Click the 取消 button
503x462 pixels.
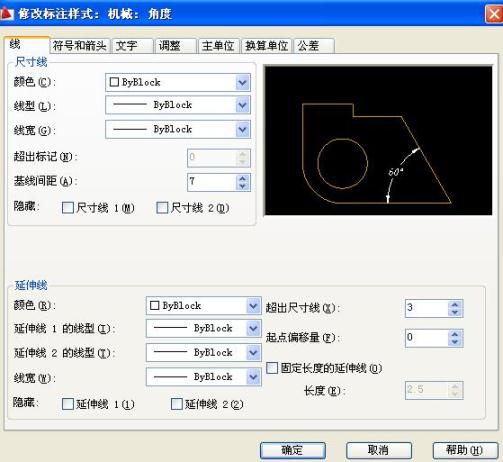(x=379, y=450)
